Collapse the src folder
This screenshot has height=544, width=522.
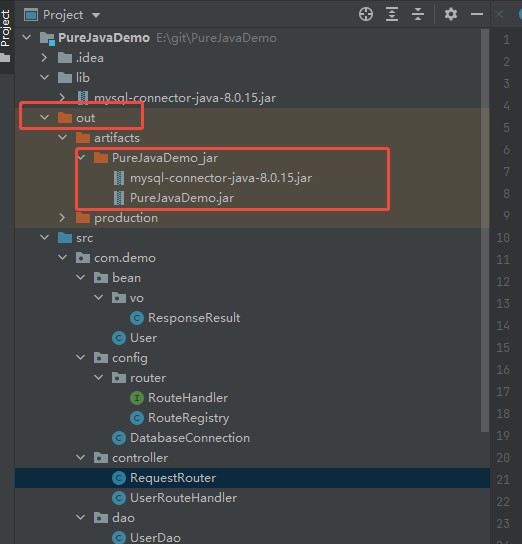[45, 238]
